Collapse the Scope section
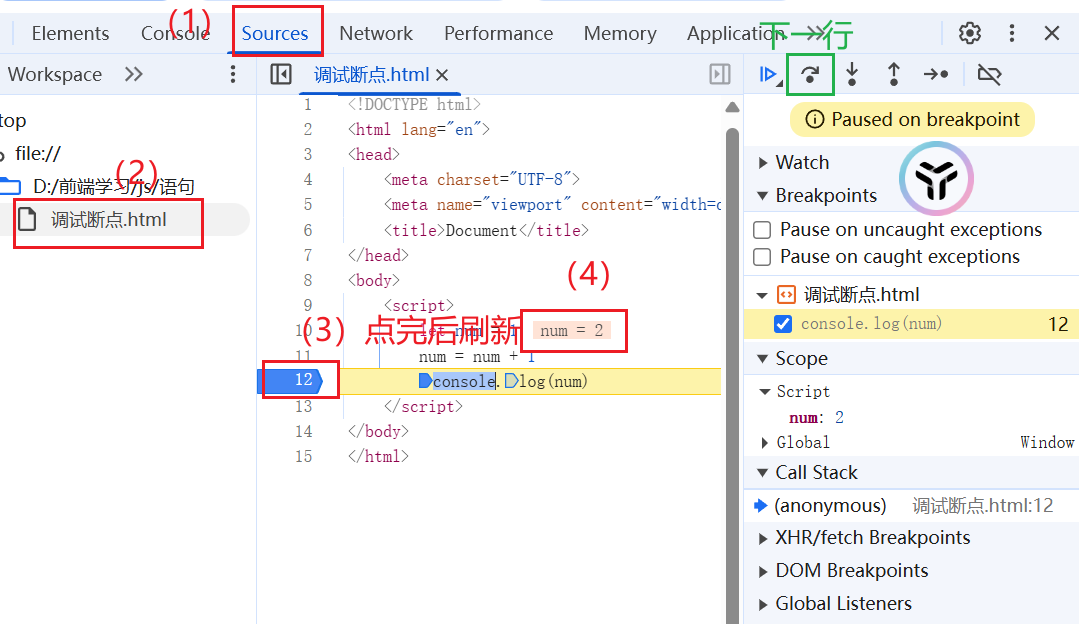The width and height of the screenshot is (1079, 624). (762, 358)
